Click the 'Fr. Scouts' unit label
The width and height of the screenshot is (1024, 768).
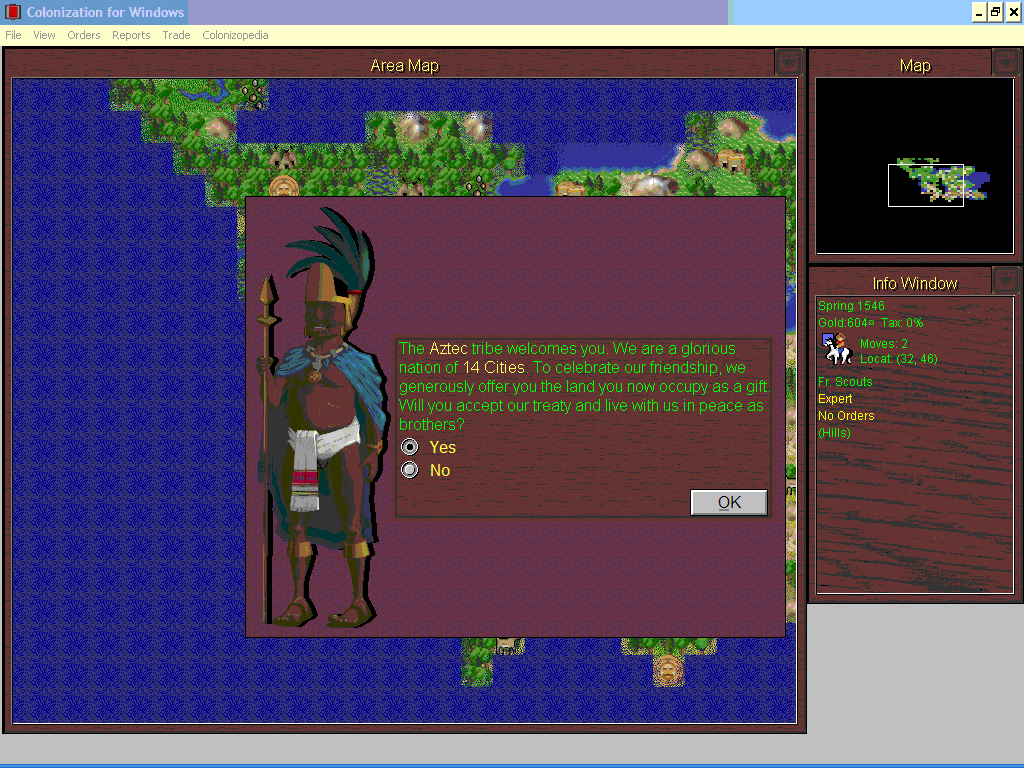pyautogui.click(x=845, y=381)
